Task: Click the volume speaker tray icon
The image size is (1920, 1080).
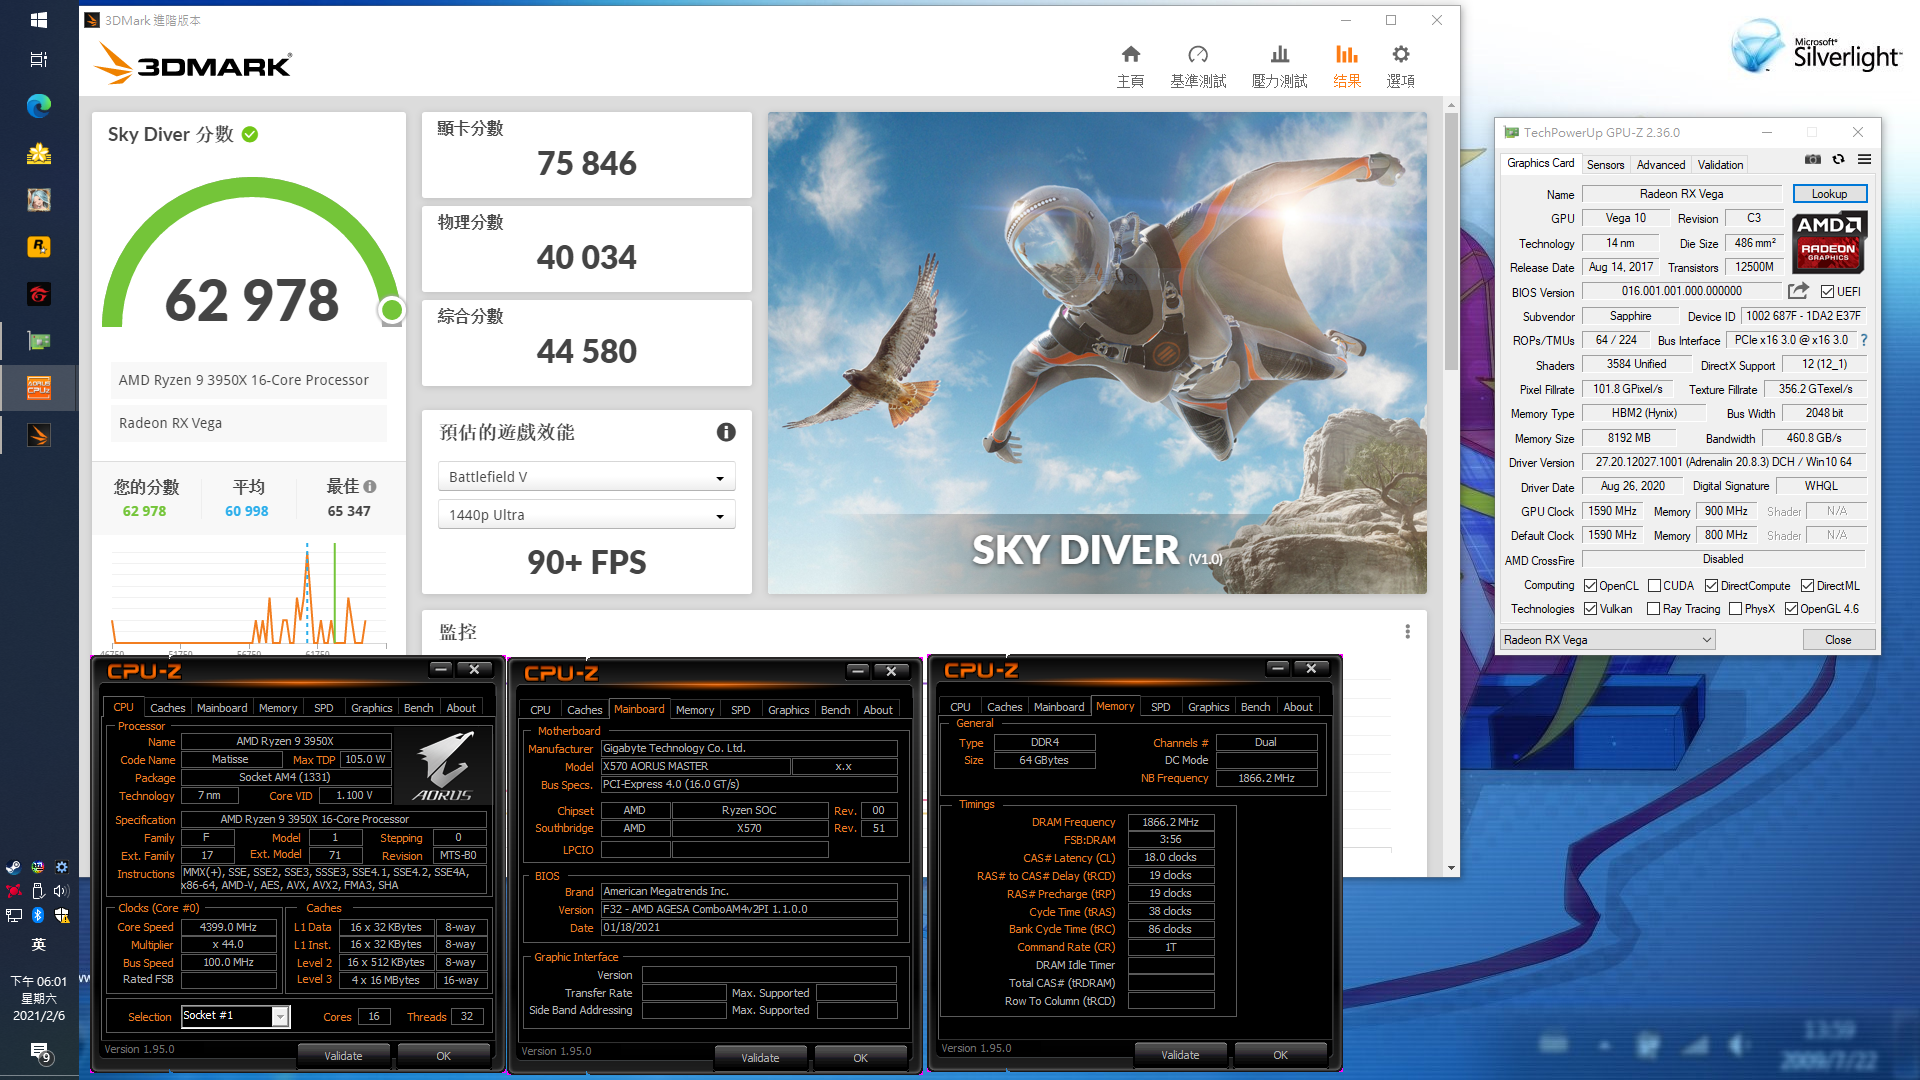Action: point(61,891)
